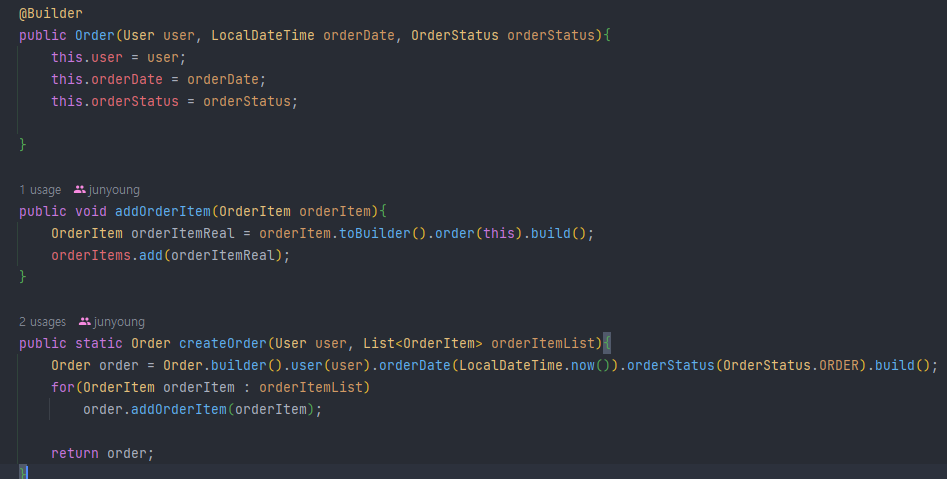
Task: Click the static keyword
Action: point(98,343)
